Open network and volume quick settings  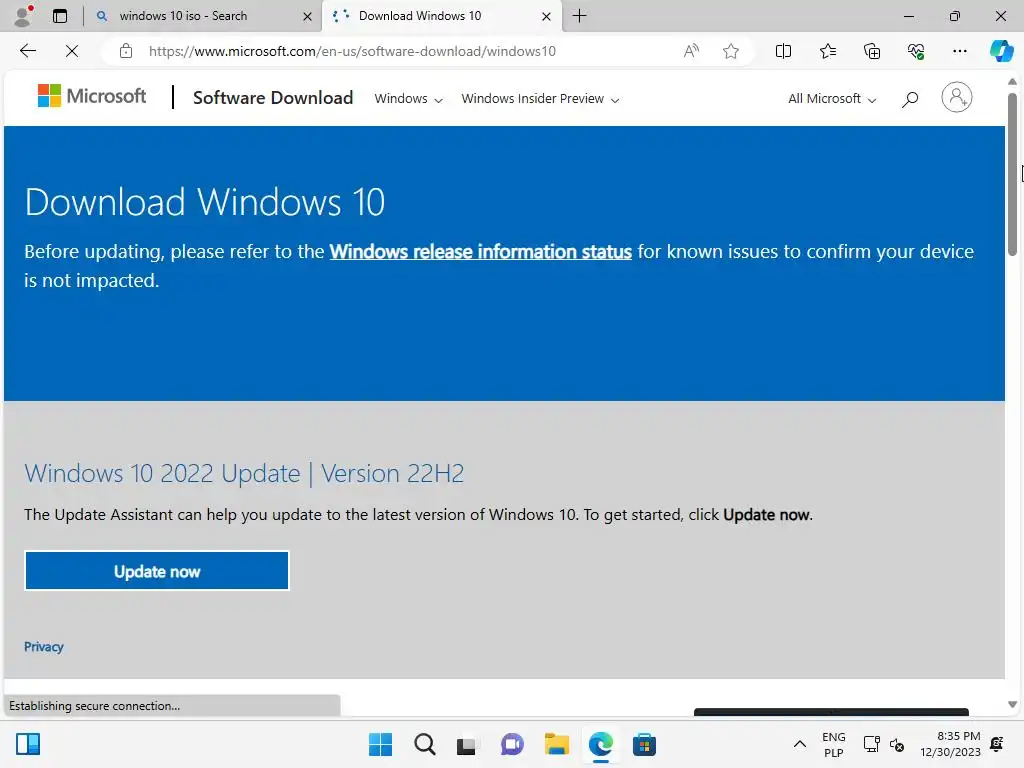click(x=884, y=744)
